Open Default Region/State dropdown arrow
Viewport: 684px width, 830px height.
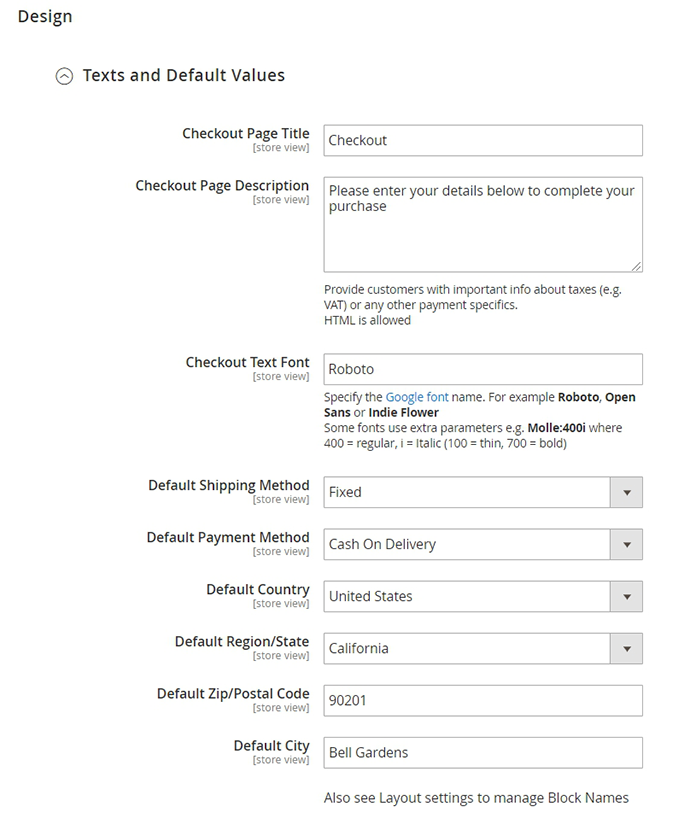(x=627, y=648)
